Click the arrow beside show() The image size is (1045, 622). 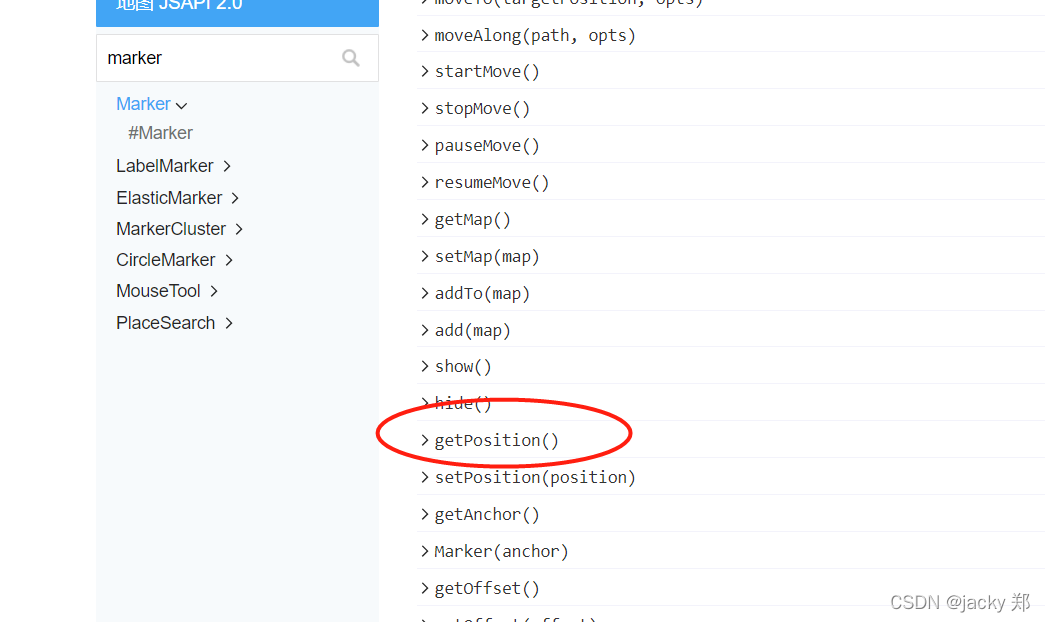pyautogui.click(x=425, y=366)
